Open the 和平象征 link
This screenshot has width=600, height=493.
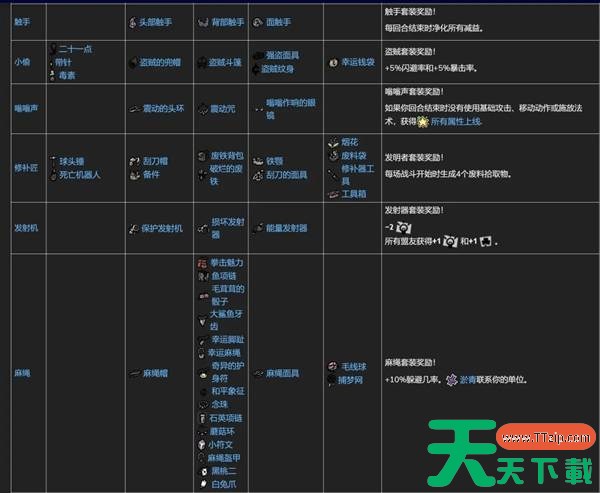(228, 391)
